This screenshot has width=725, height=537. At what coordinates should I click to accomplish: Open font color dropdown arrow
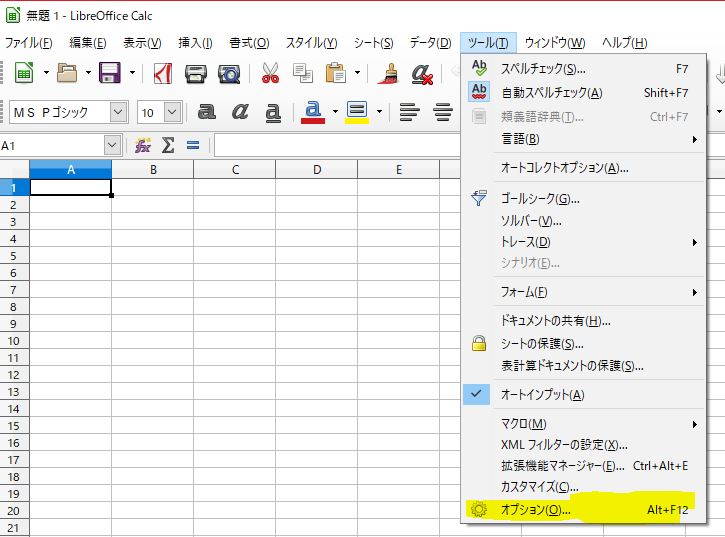click(x=335, y=112)
